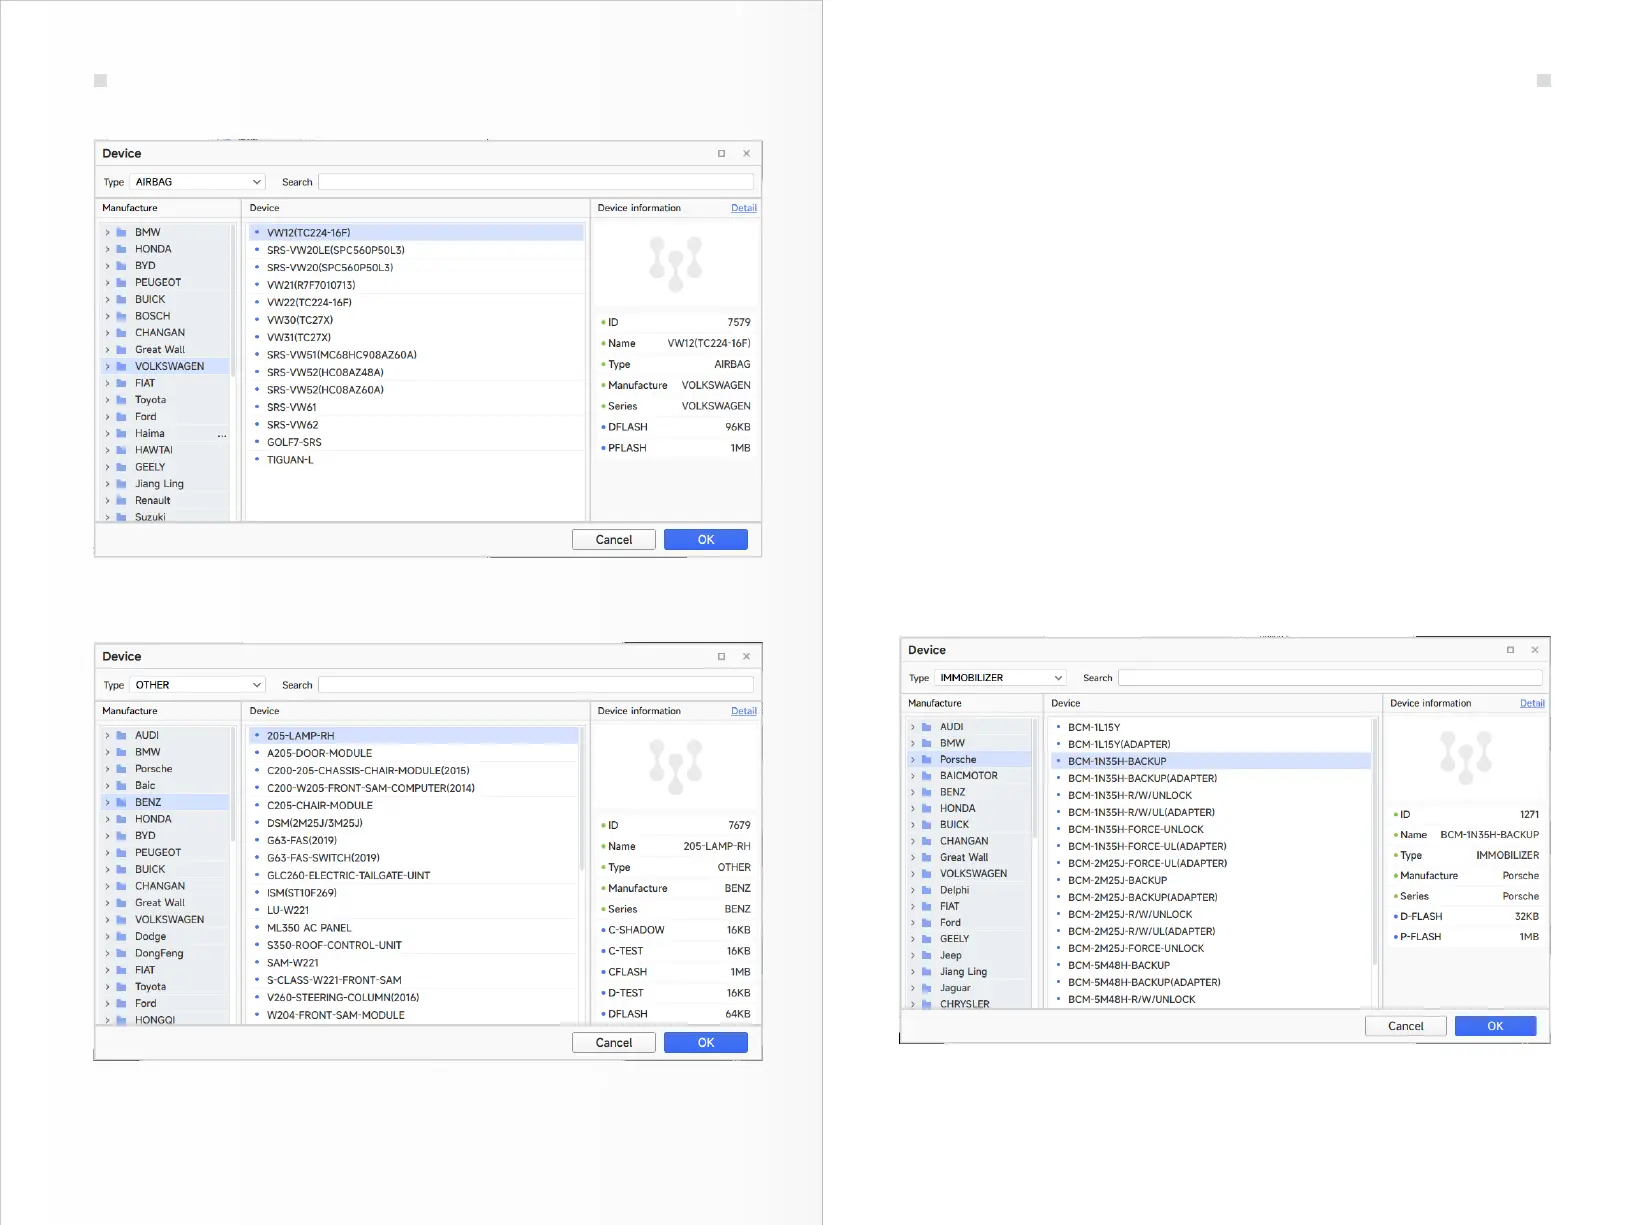Image resolution: width=1644 pixels, height=1225 pixels.
Task: Open Type dropdown in OTHER Device window
Action: tap(198, 685)
